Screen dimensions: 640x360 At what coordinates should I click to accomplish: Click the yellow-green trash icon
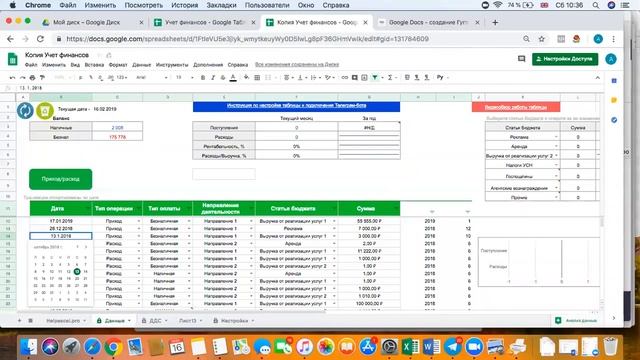(44, 111)
